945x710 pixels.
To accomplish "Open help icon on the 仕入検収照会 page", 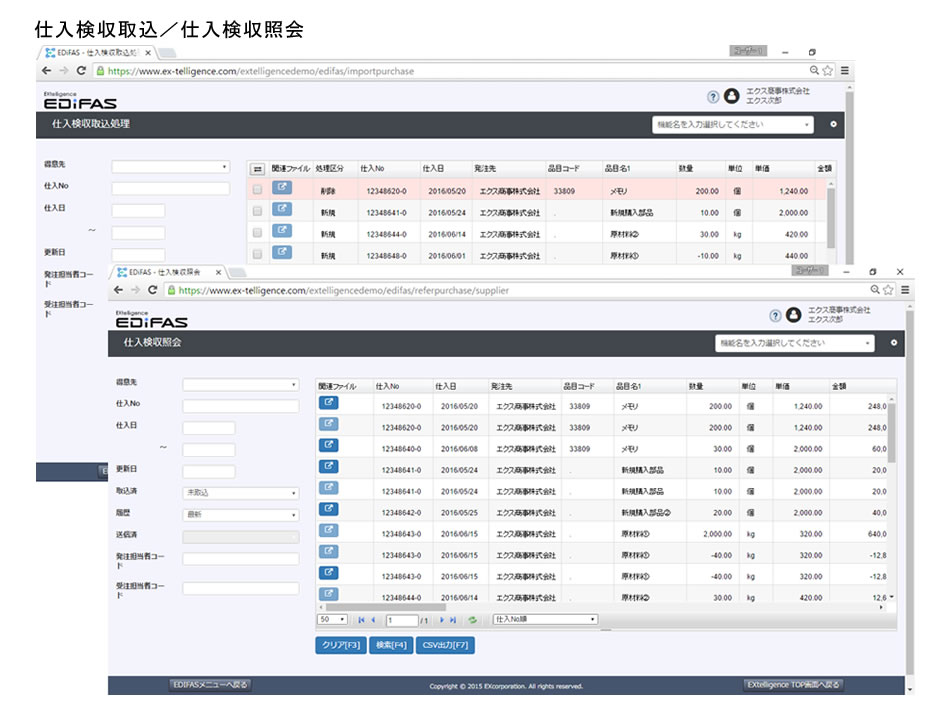I will pyautogui.click(x=776, y=315).
